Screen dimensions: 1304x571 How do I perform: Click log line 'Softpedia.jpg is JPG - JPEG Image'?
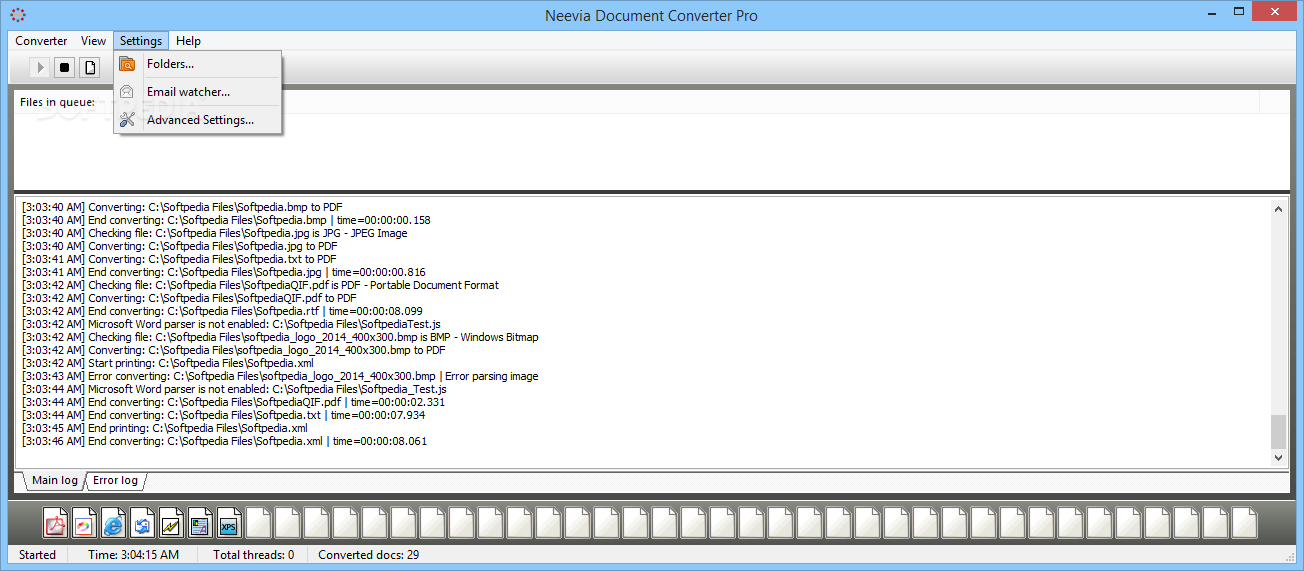click(x=214, y=233)
